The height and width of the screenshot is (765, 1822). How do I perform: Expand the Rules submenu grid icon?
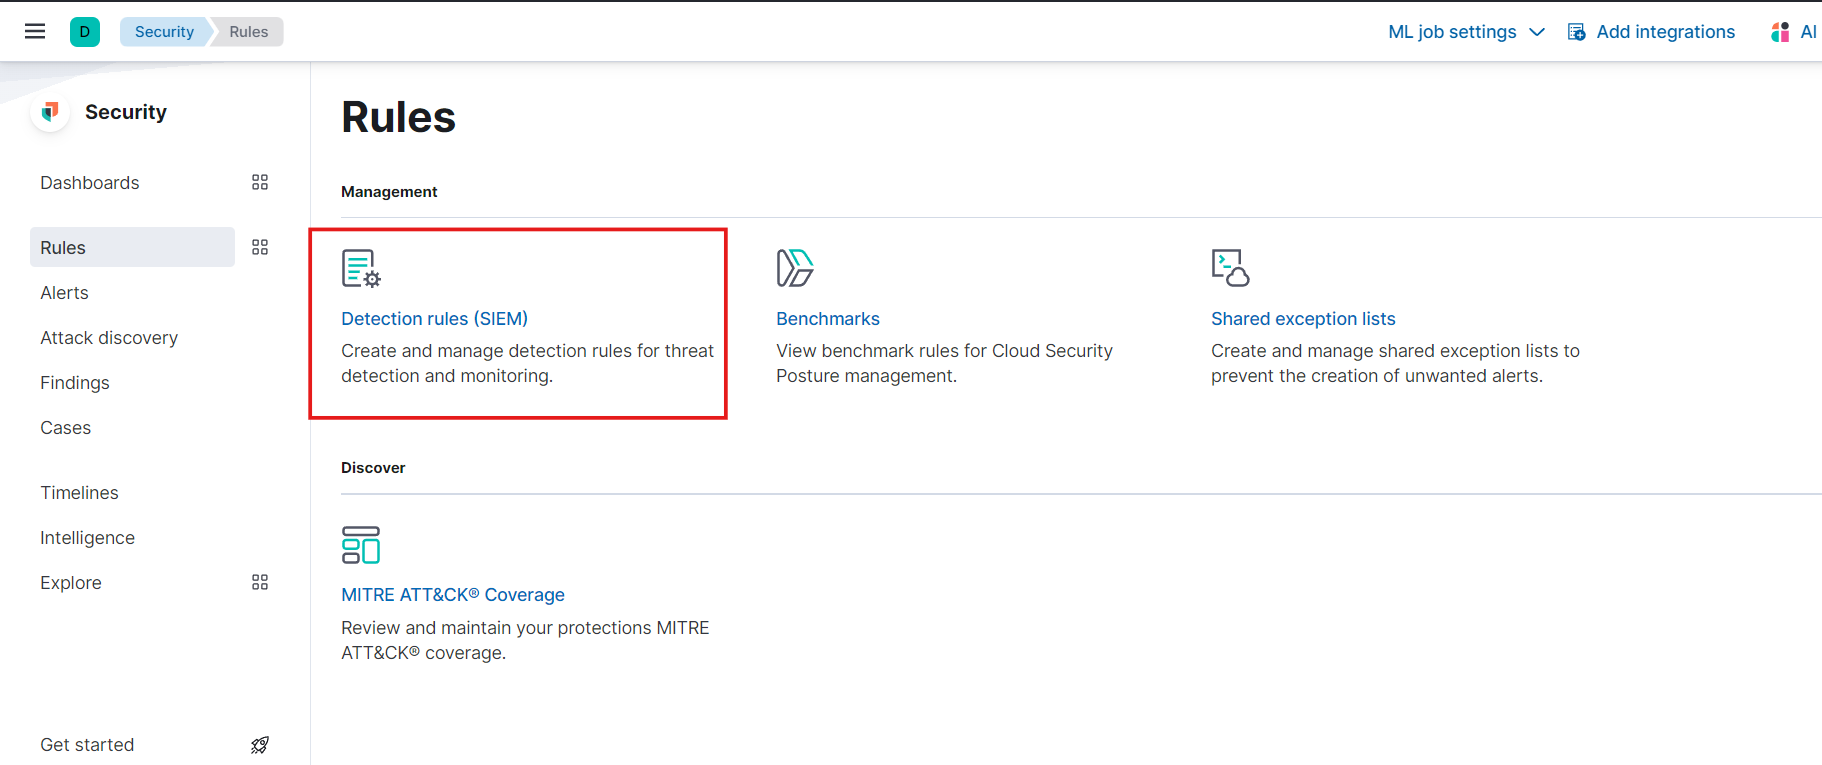[260, 247]
